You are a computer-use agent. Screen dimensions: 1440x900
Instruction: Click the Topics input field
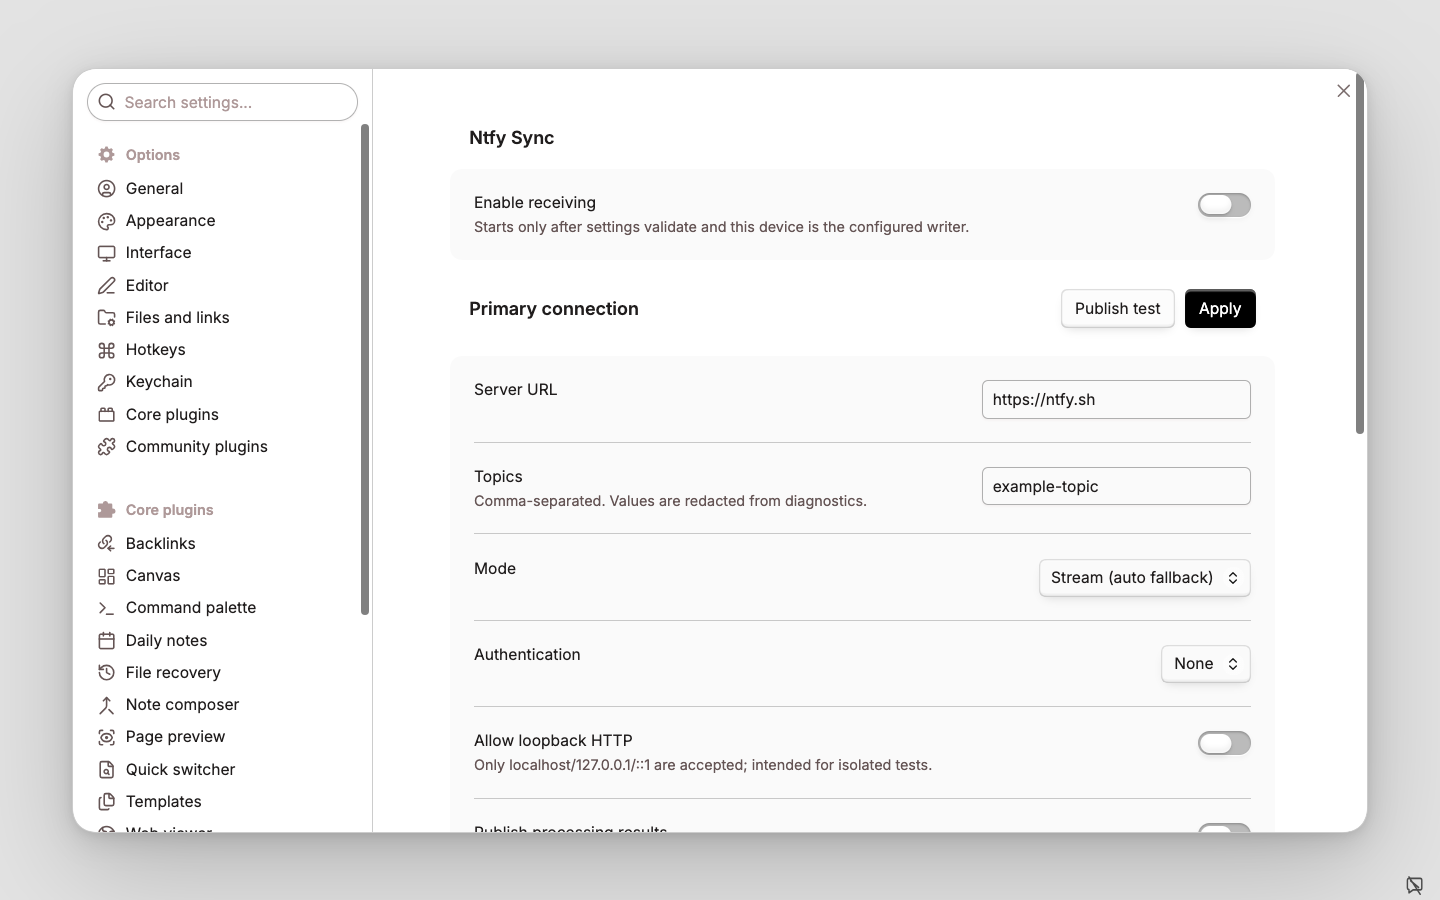click(1116, 487)
